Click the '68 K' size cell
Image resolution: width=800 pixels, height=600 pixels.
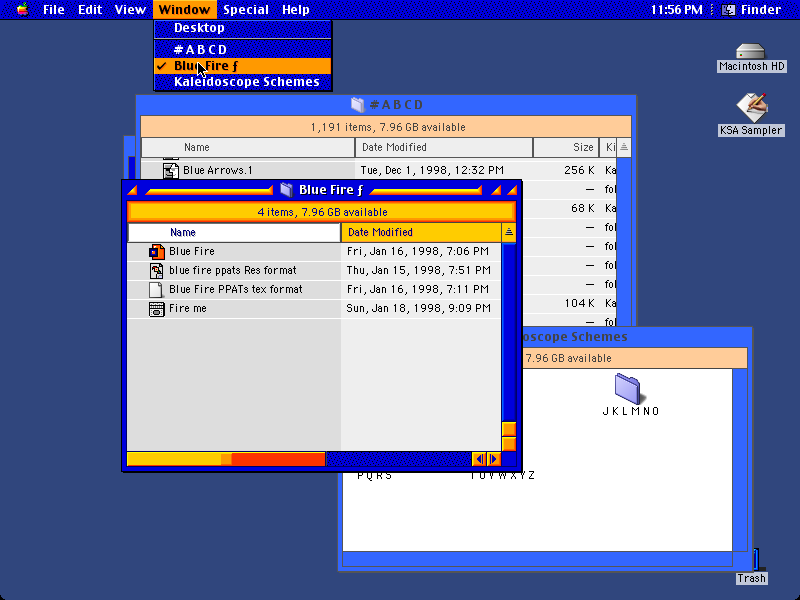[x=583, y=208]
